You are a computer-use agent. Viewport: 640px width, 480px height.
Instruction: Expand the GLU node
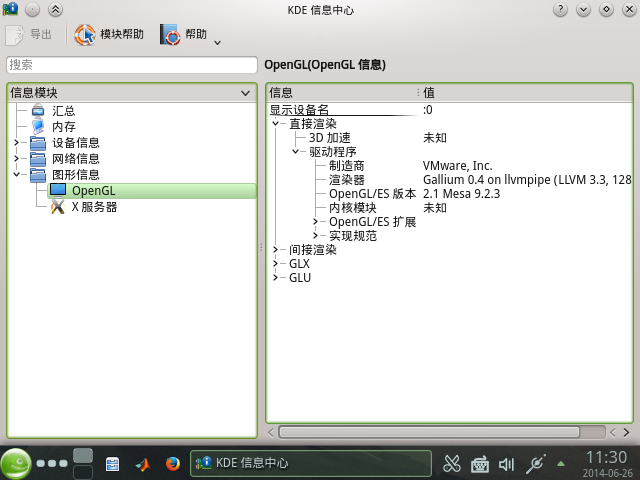click(276, 278)
